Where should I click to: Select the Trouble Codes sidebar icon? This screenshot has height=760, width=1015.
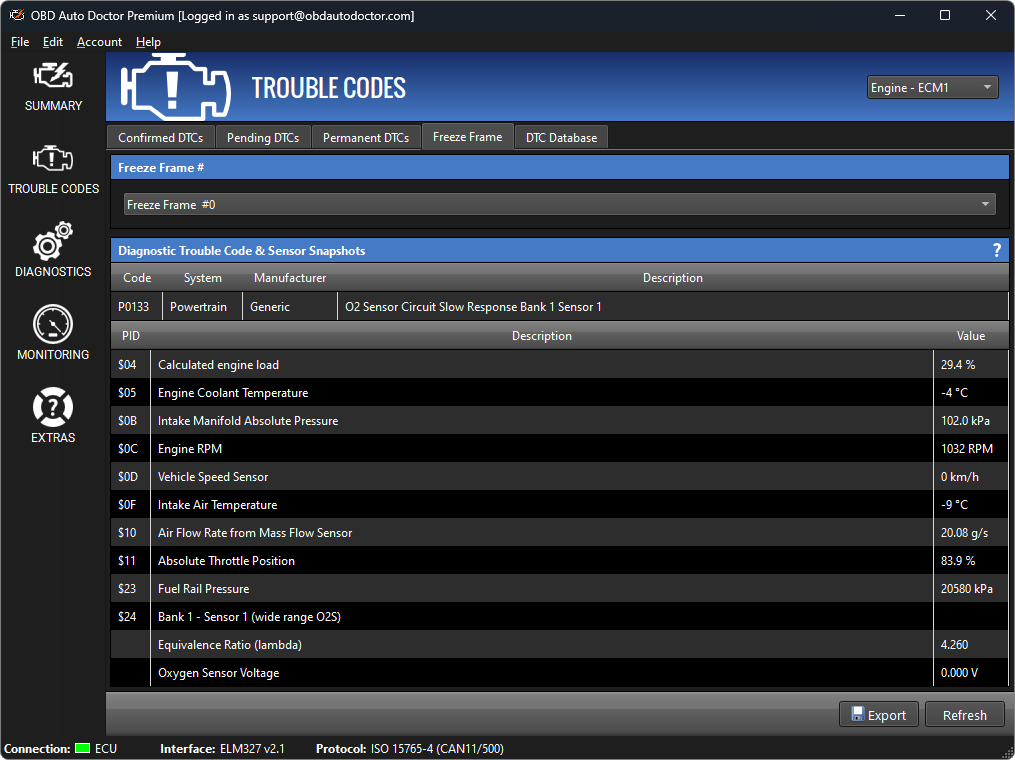pyautogui.click(x=53, y=158)
